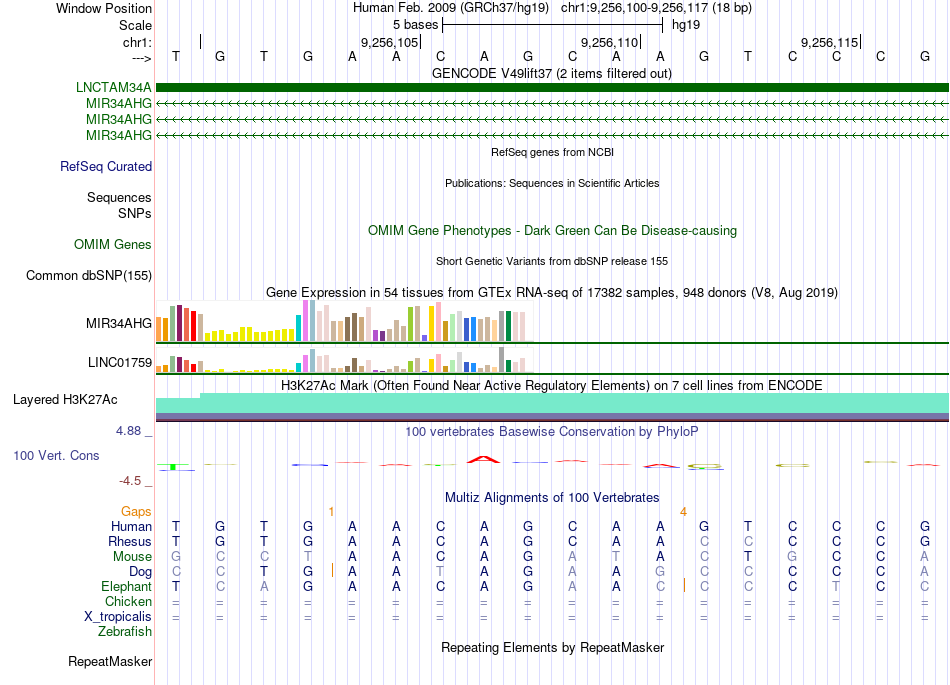Click chr1:9,256,100-9,256,117 (18 bp) position text

tap(656, 8)
